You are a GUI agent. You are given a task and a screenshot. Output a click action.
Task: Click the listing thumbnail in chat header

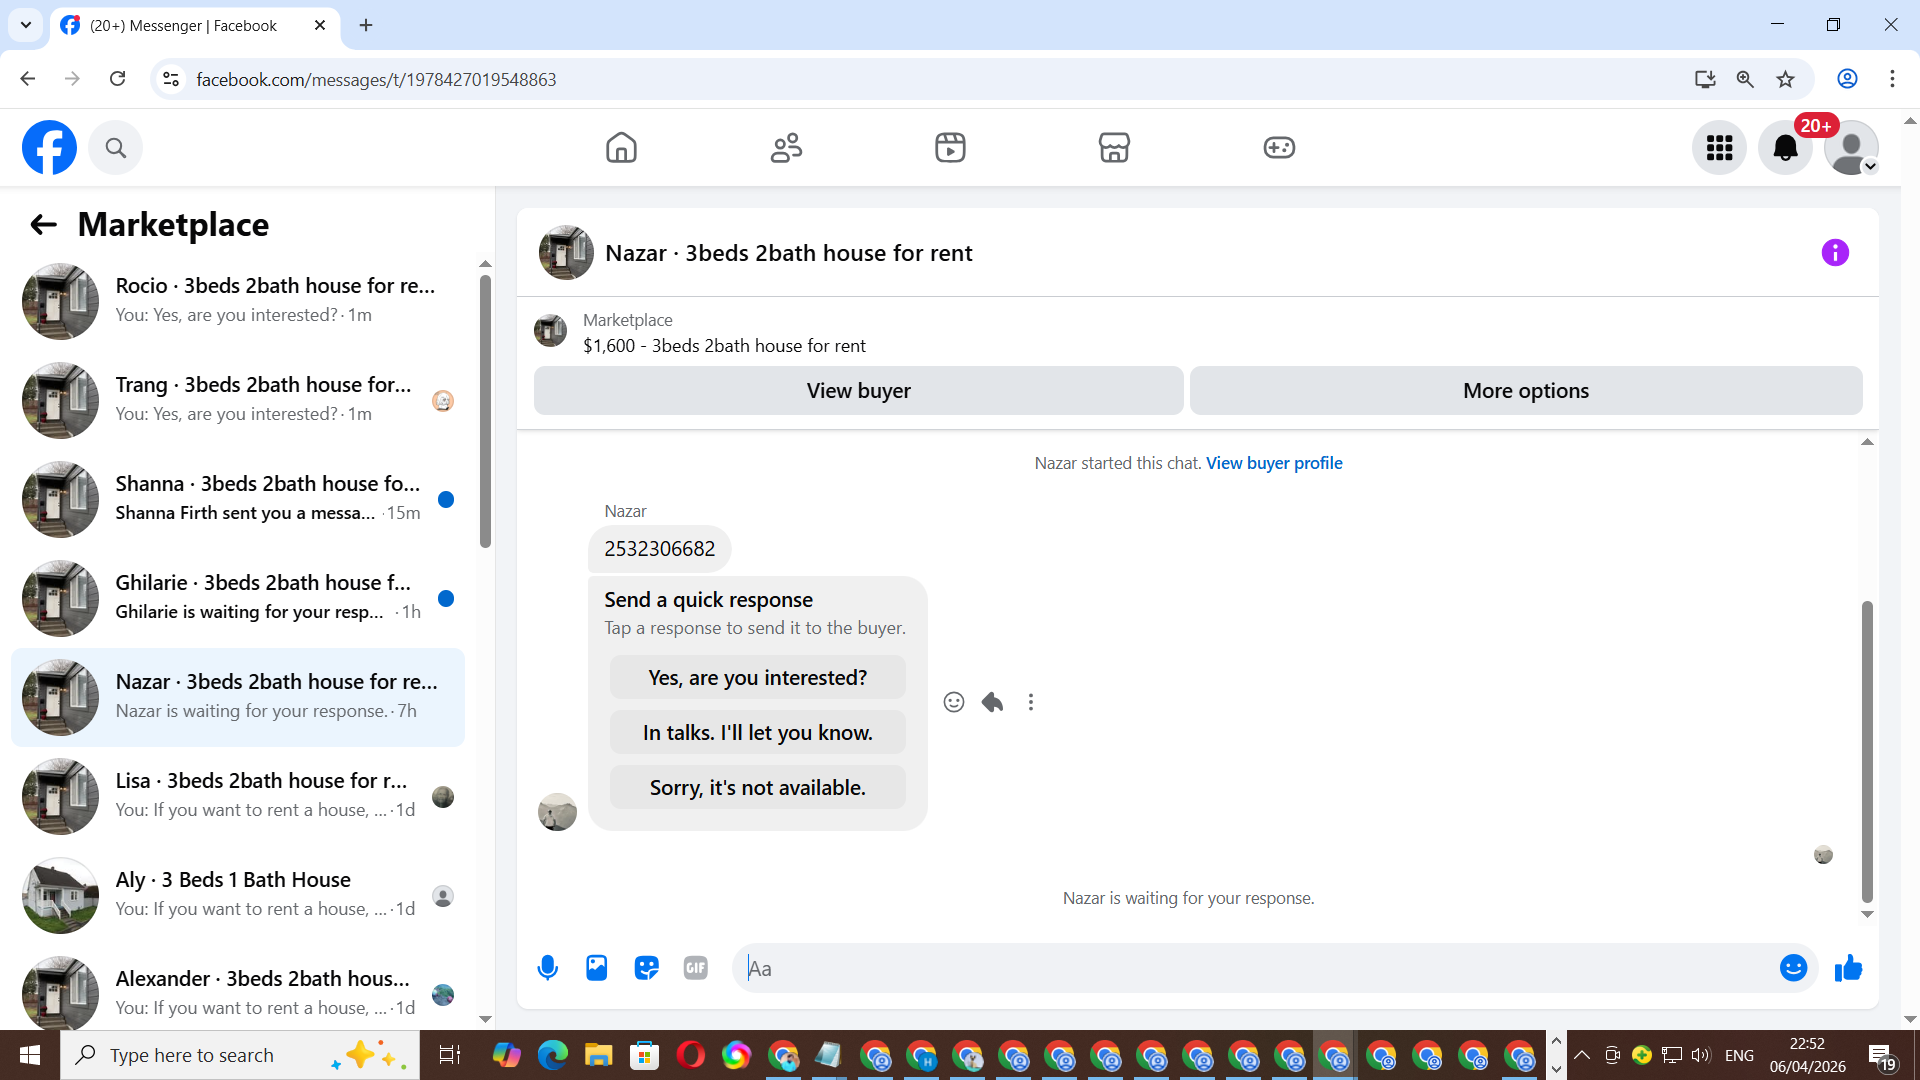pyautogui.click(x=566, y=252)
